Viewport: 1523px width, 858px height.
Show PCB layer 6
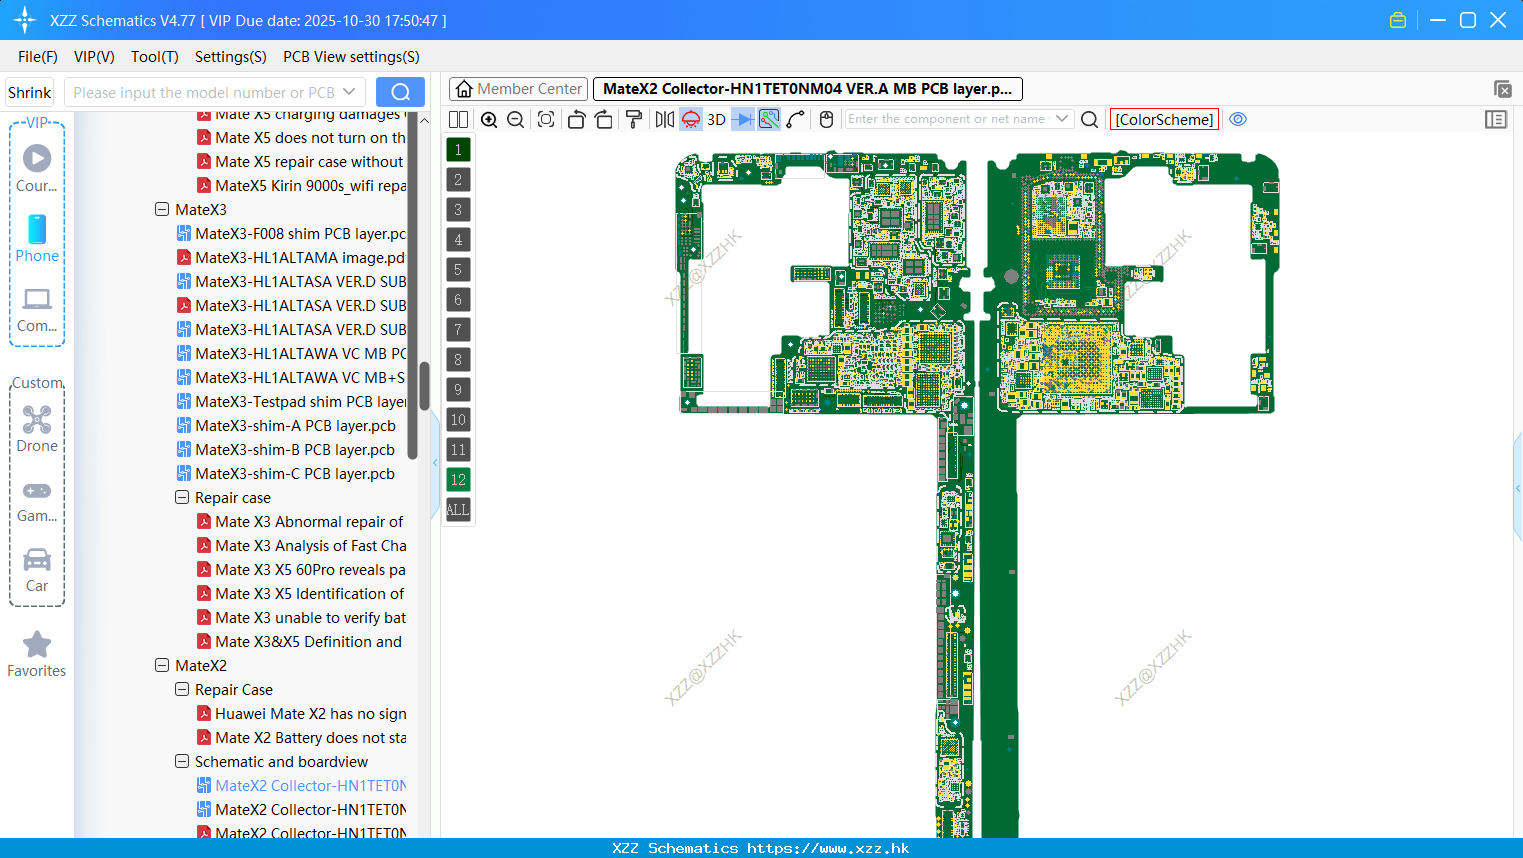click(x=458, y=300)
